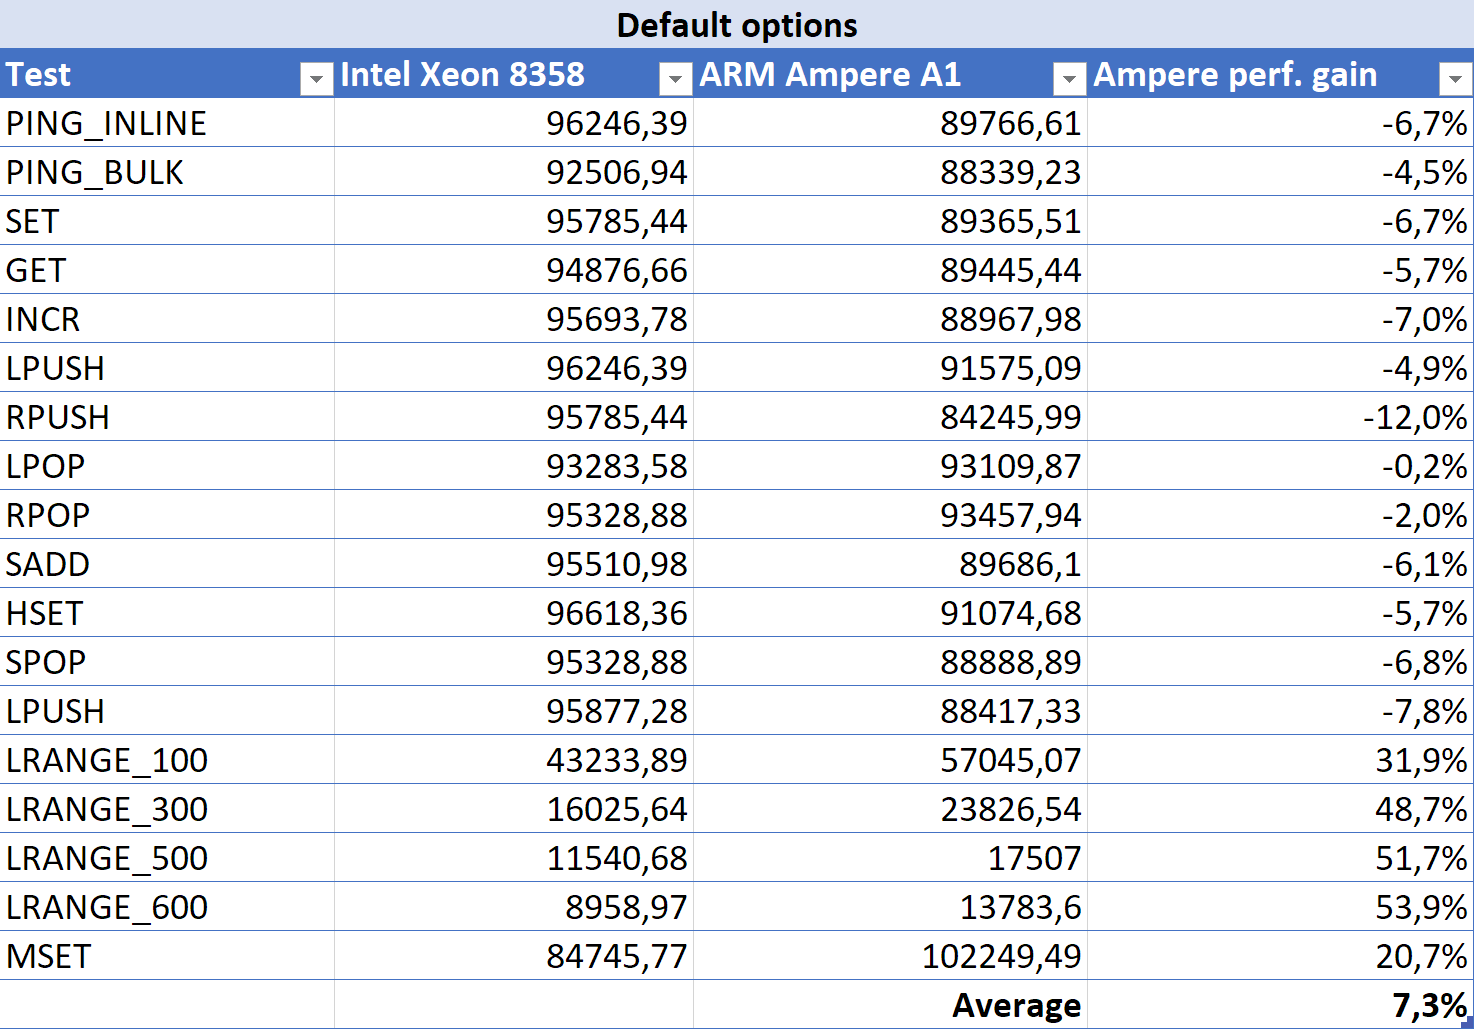Select the SET test cell
Image resolution: width=1474 pixels, height=1029 pixels.
point(167,221)
